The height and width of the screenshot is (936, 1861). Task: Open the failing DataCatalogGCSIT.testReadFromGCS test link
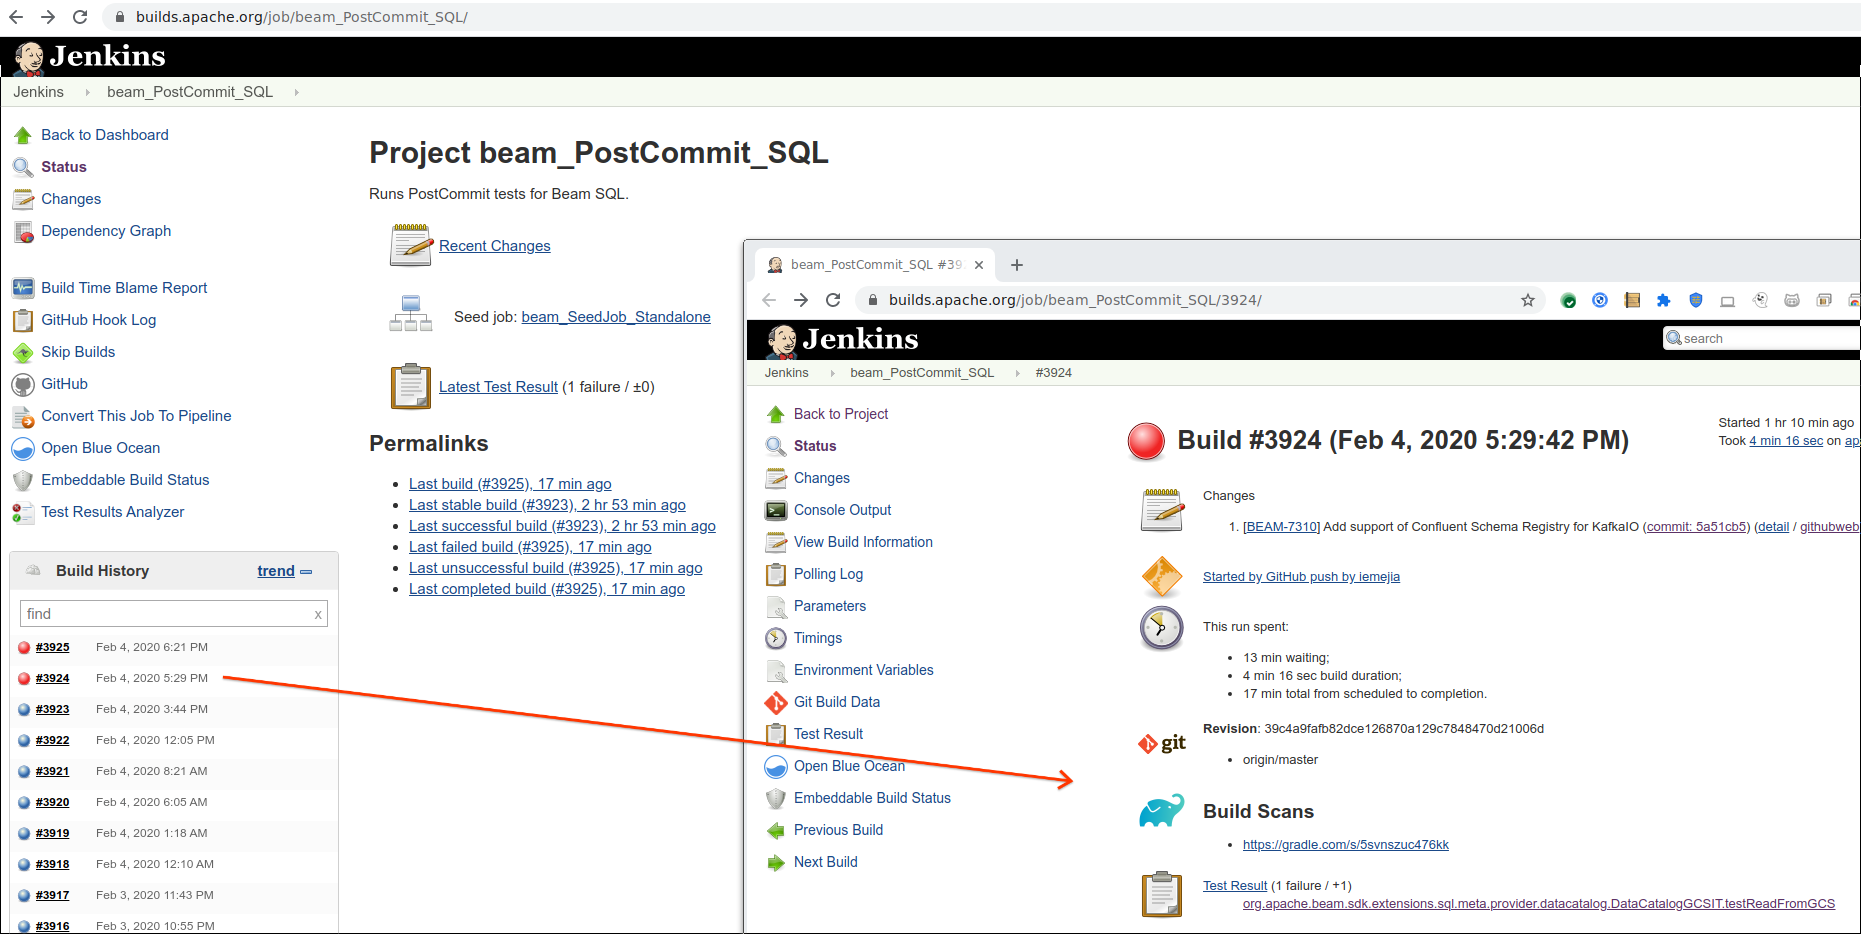coord(1539,904)
